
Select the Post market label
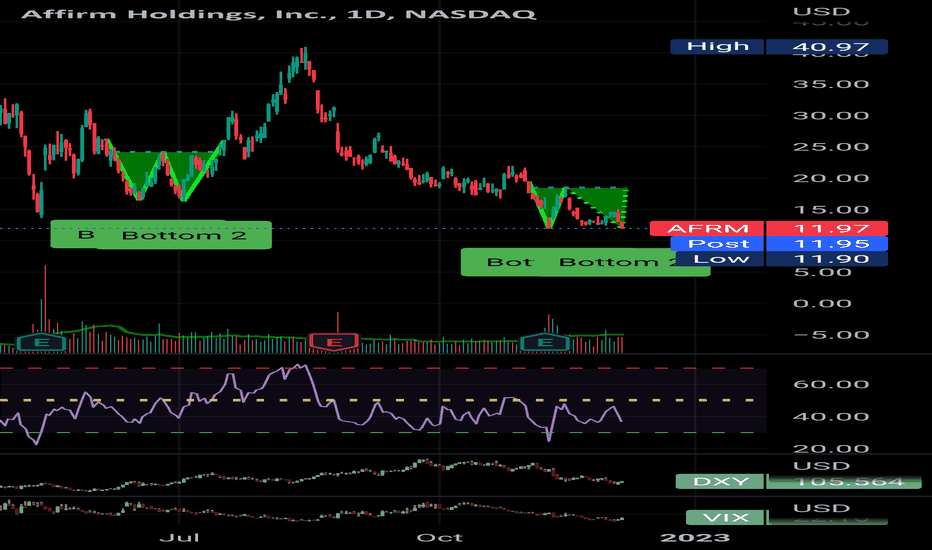(x=717, y=244)
